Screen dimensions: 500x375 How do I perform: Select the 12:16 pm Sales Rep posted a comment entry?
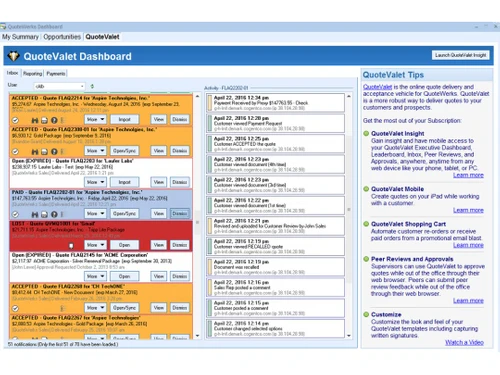276,287
